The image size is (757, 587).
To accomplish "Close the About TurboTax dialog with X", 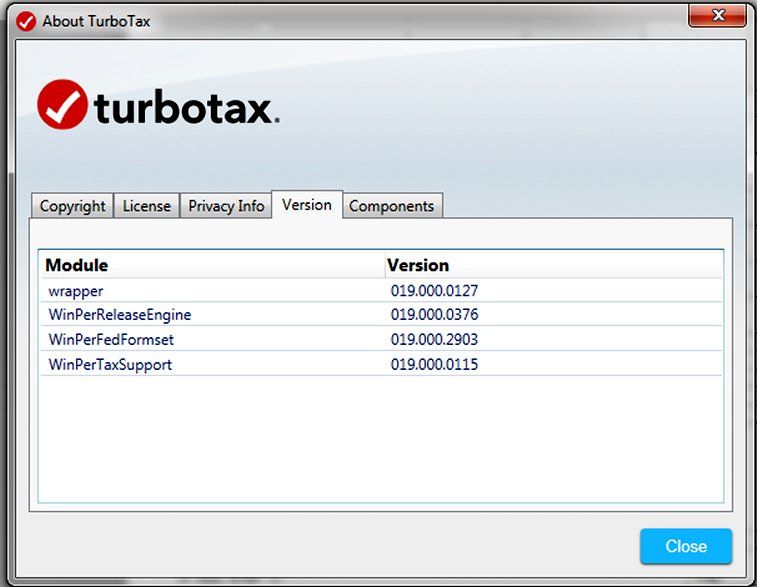I will (717, 15).
